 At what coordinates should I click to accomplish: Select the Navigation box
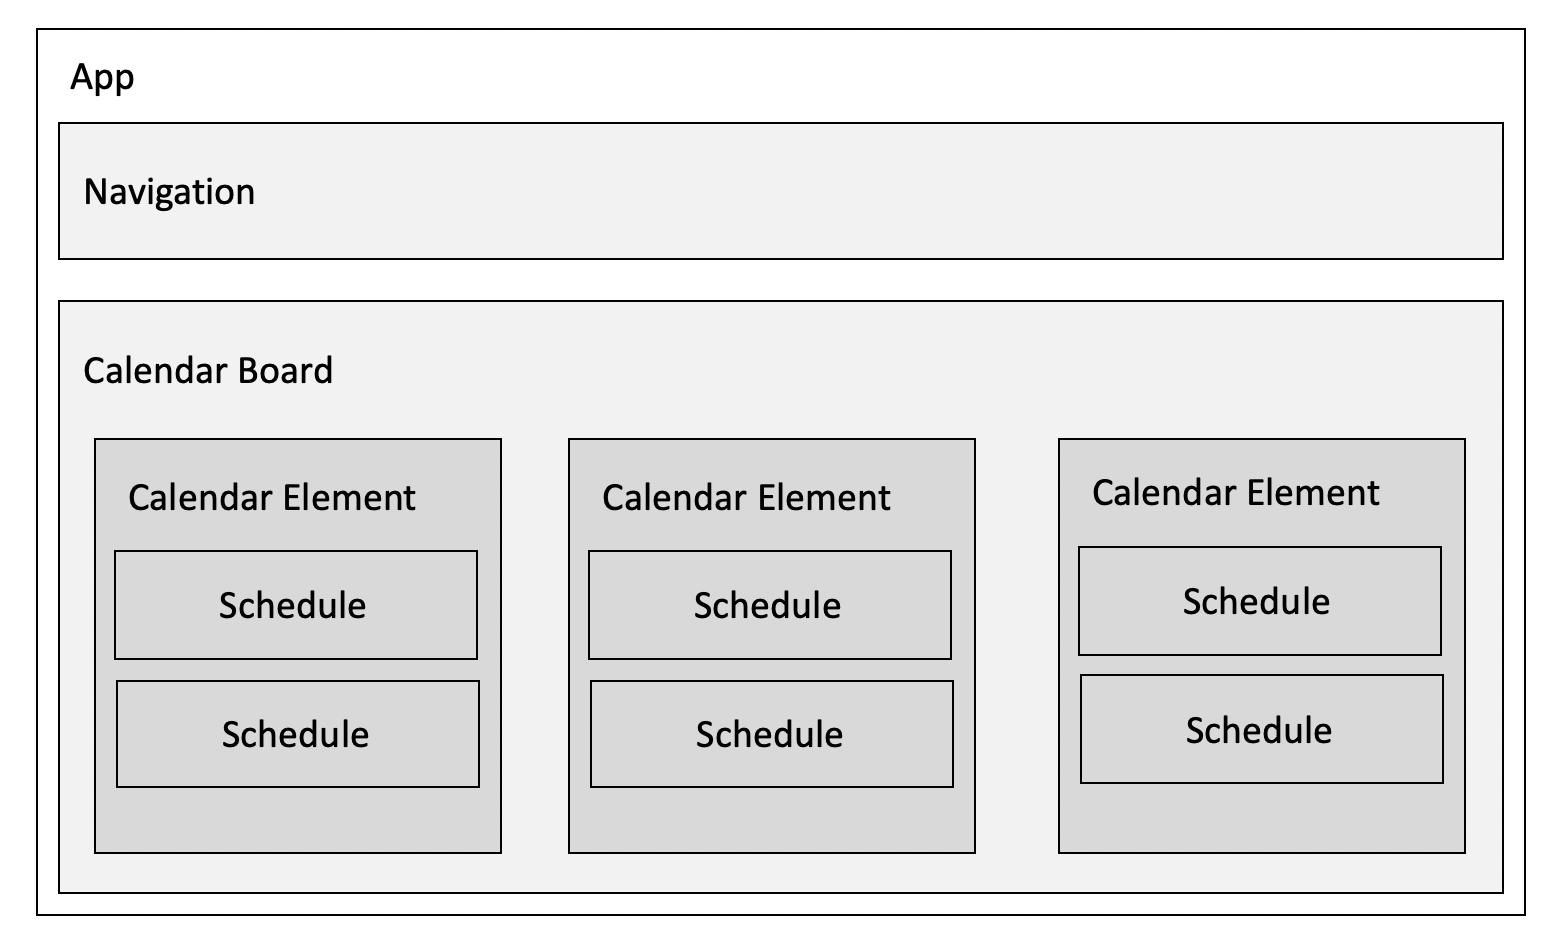click(781, 191)
